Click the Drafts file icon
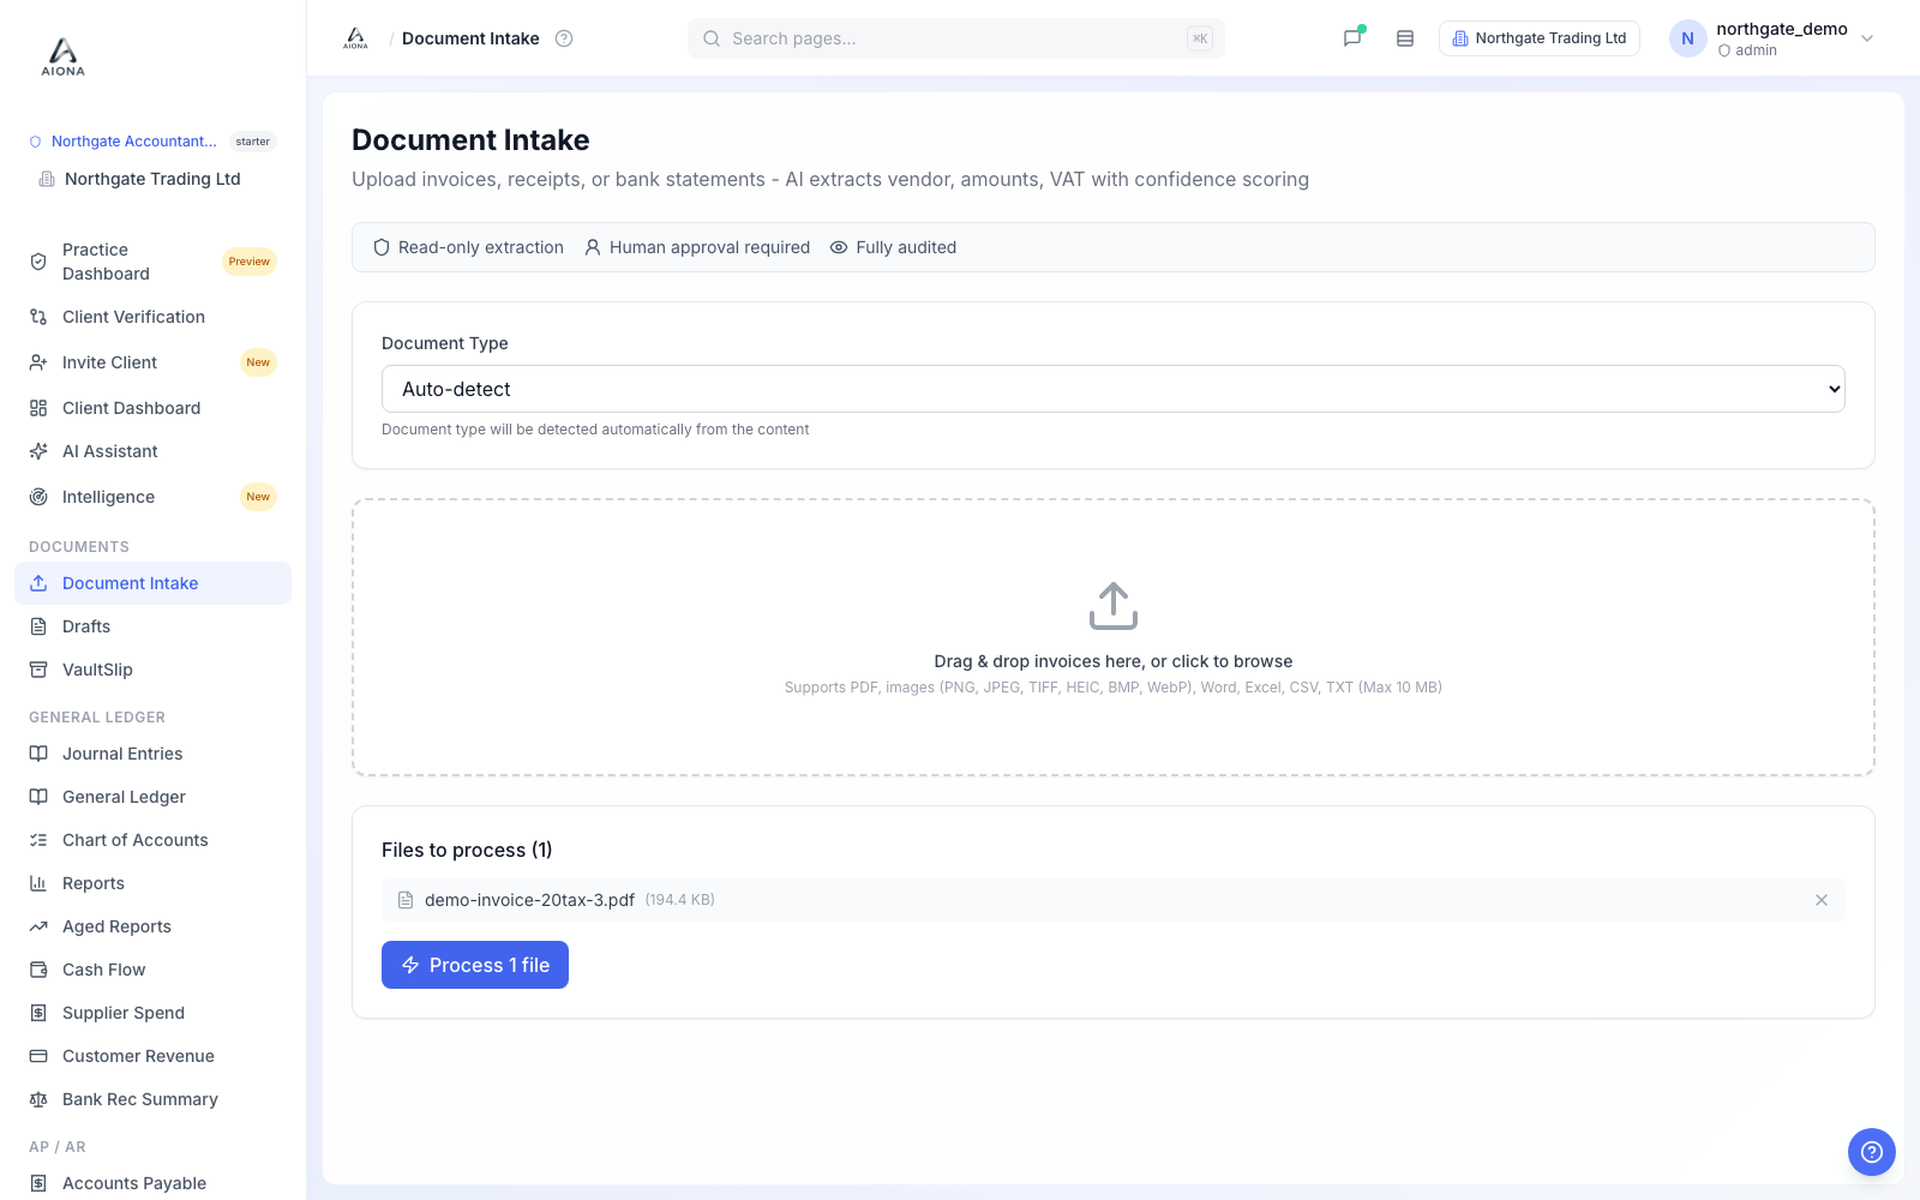 pyautogui.click(x=38, y=626)
